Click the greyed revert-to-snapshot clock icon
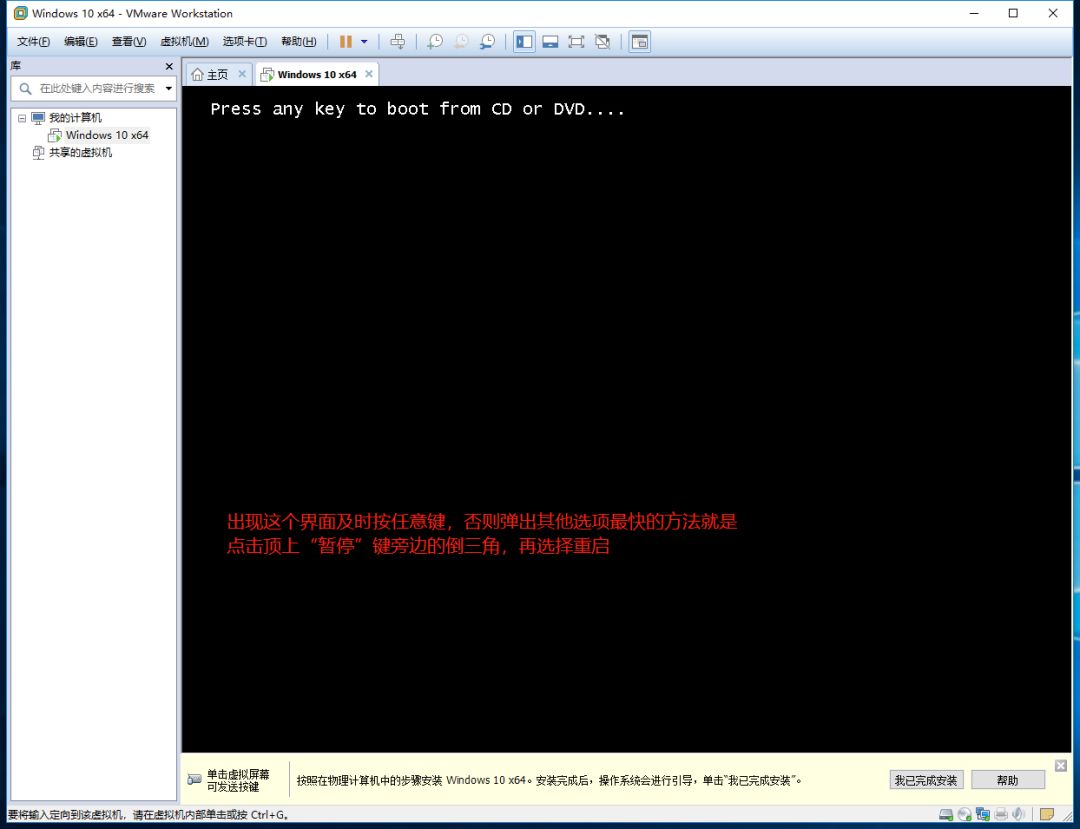This screenshot has width=1080, height=829. (x=461, y=42)
